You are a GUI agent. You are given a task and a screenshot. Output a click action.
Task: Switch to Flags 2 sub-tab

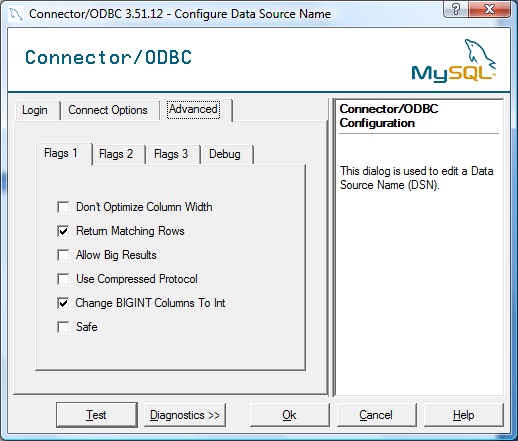[x=118, y=154]
